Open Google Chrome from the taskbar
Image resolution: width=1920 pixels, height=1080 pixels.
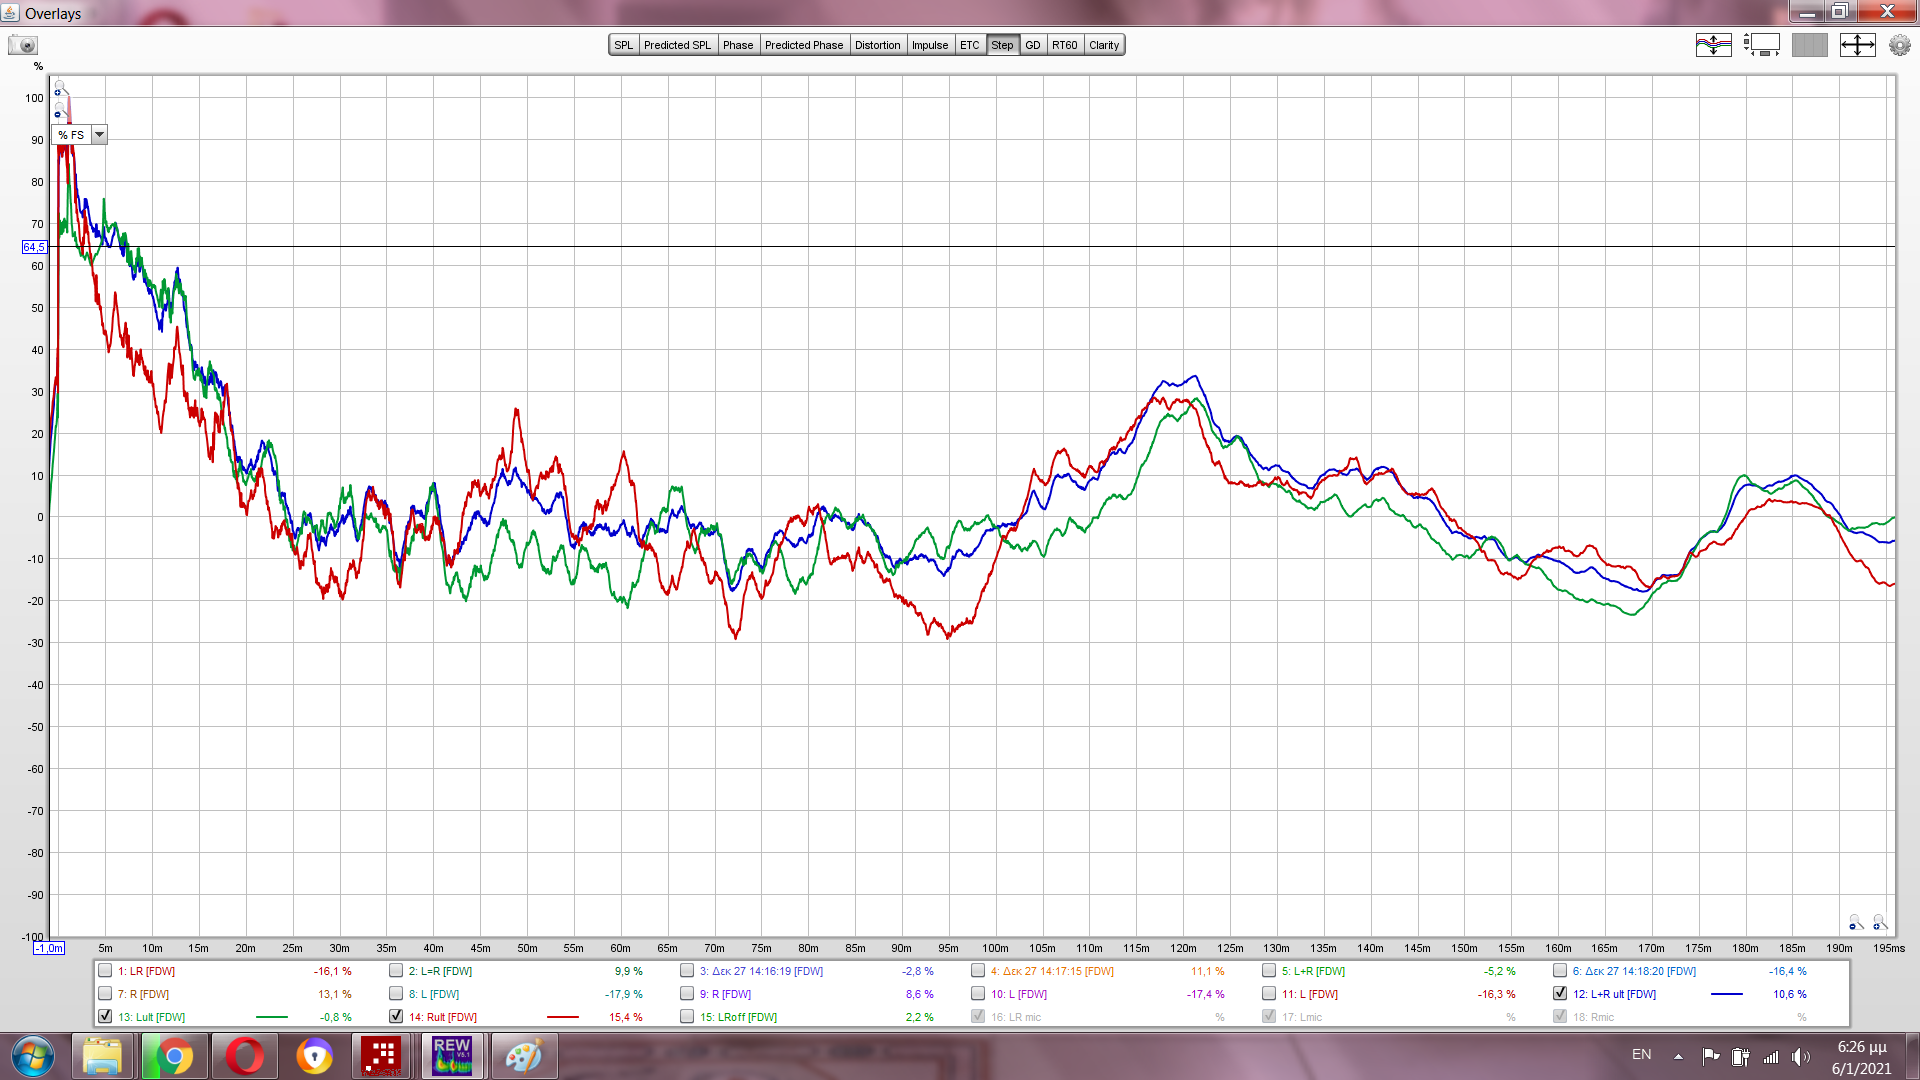(173, 1056)
